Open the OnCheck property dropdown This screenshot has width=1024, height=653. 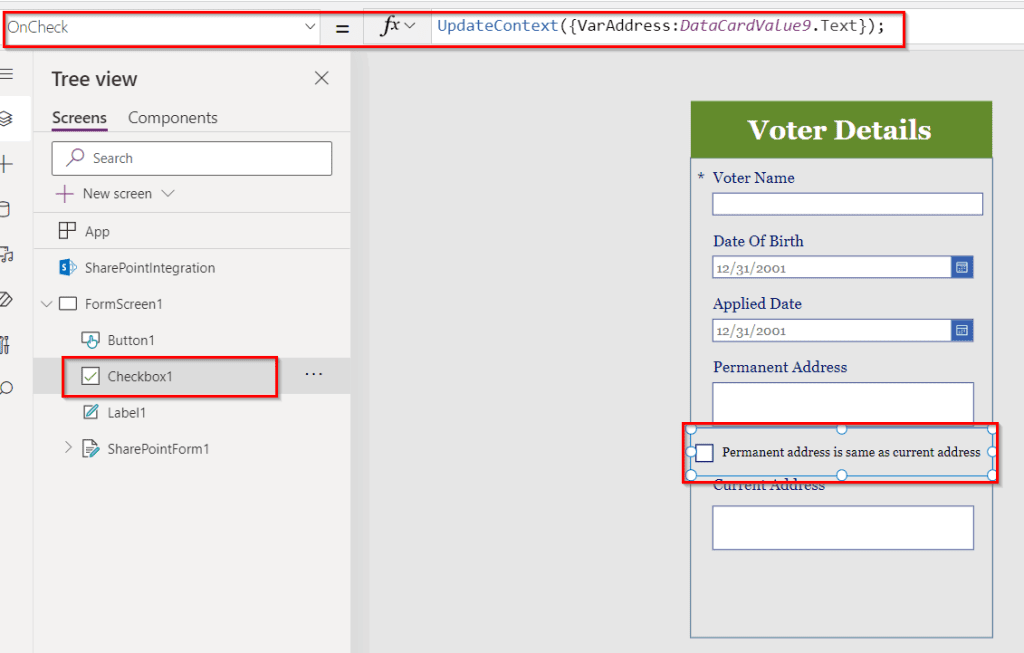pyautogui.click(x=310, y=28)
